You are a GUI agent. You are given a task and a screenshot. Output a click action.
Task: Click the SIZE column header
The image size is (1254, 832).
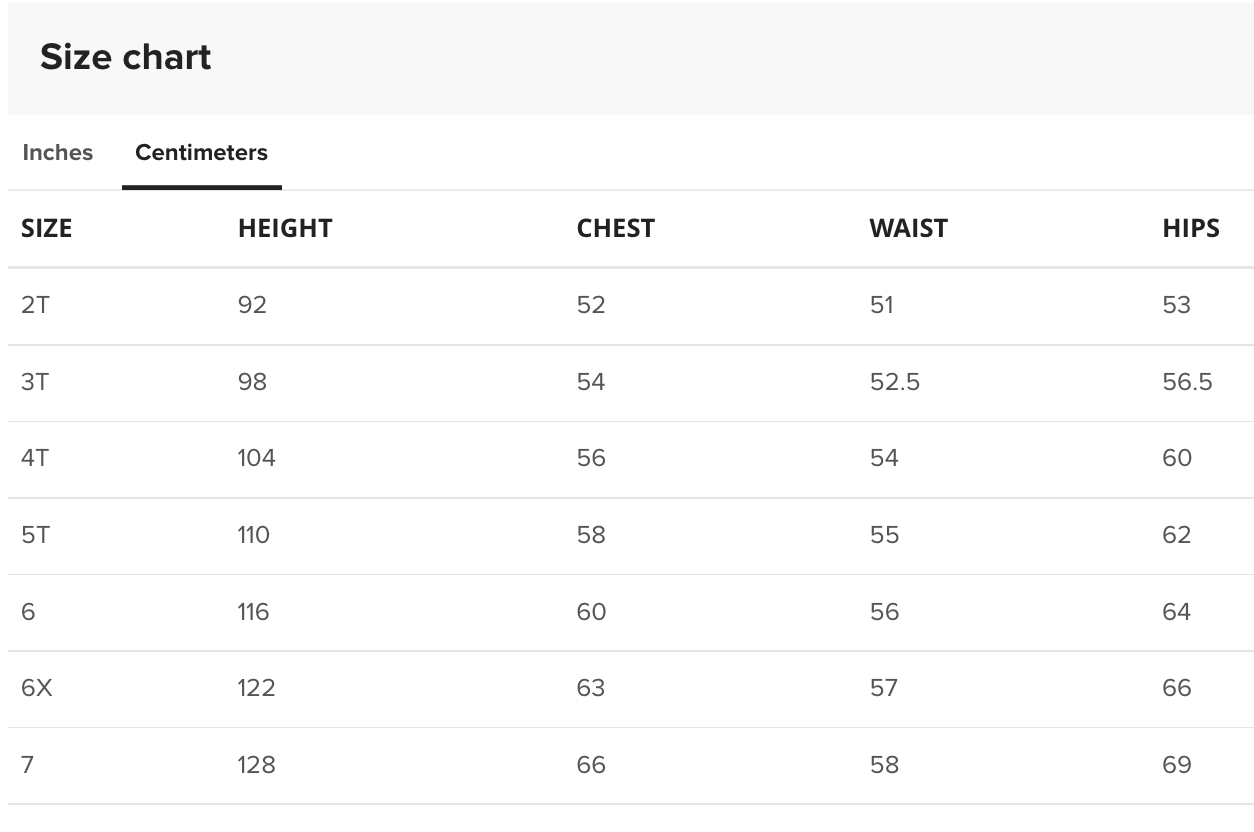(x=47, y=229)
